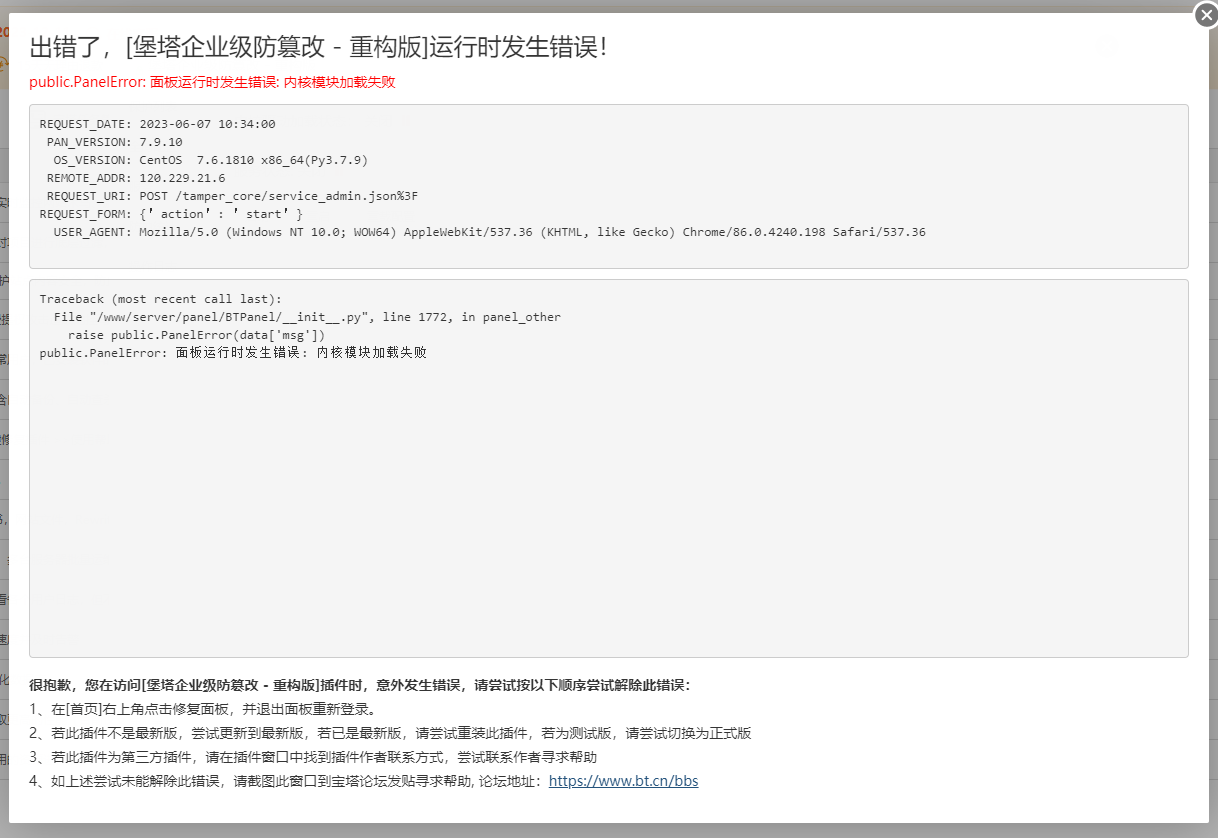Click step 1 about 修复面板 on homepage
This screenshot has width=1218, height=838.
tap(203, 709)
